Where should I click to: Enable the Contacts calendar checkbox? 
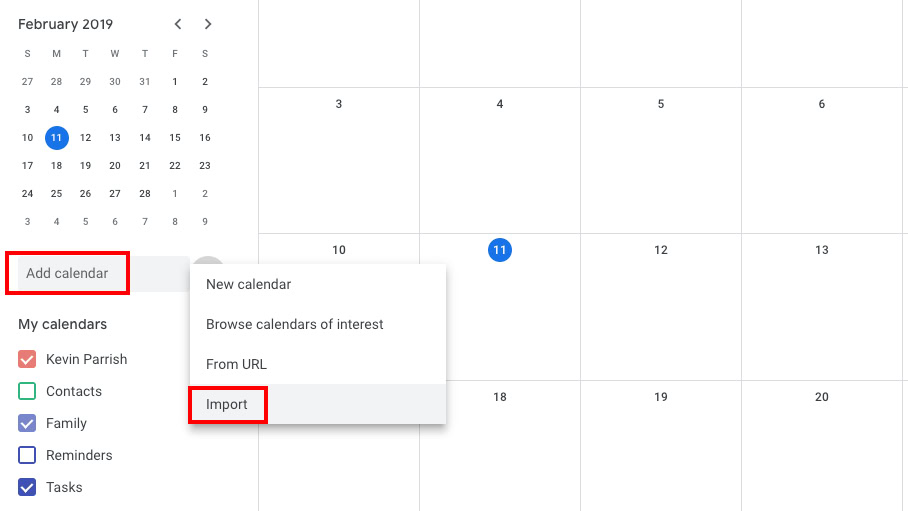click(x=27, y=391)
